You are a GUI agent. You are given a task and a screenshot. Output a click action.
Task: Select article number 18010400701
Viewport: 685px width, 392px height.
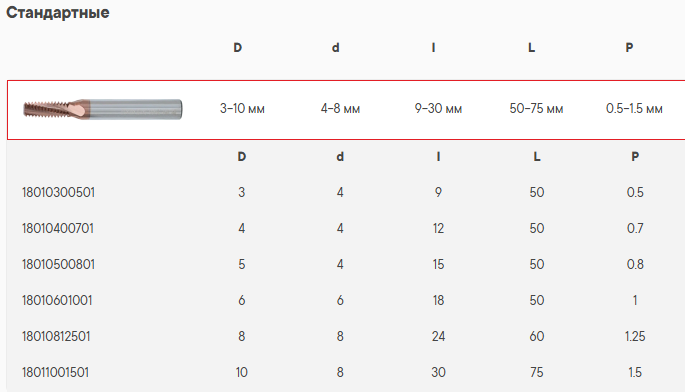click(x=58, y=228)
